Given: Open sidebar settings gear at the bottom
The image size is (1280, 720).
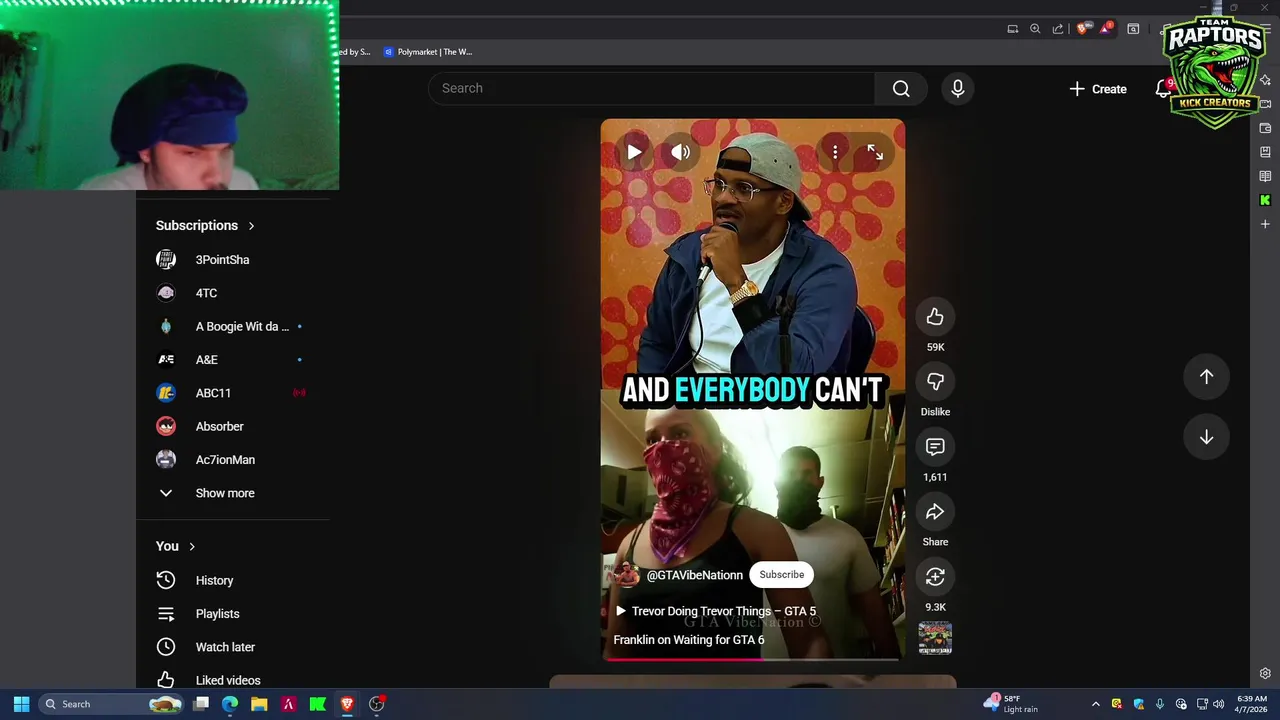Looking at the screenshot, I should [1265, 674].
